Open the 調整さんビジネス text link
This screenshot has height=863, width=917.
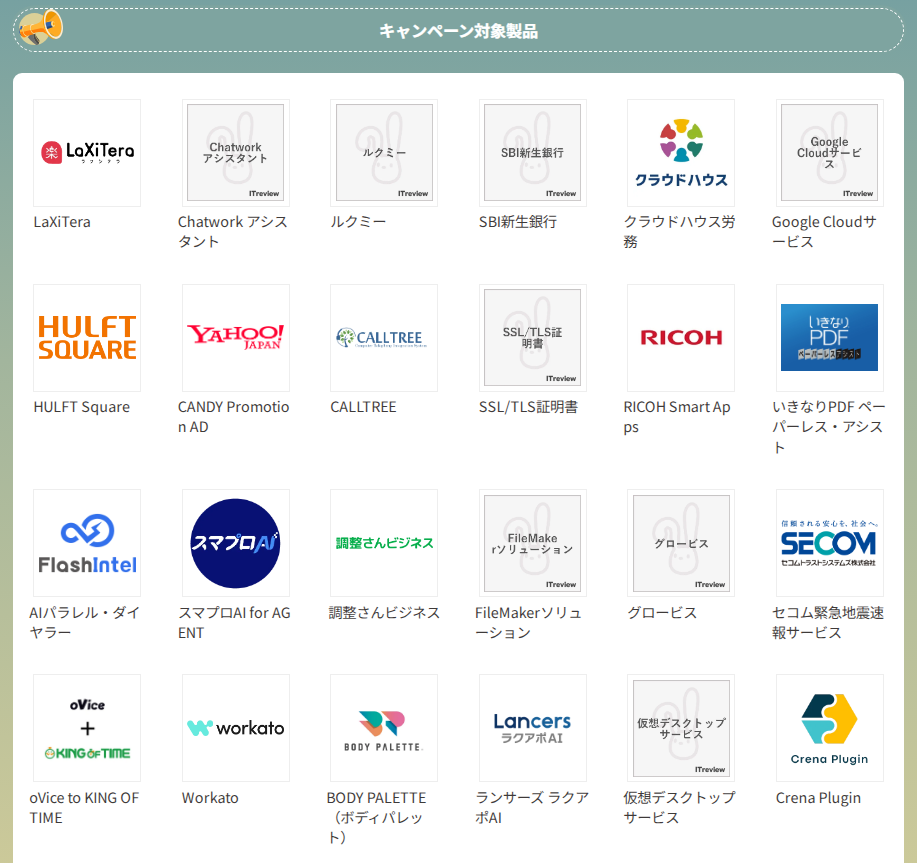384,612
